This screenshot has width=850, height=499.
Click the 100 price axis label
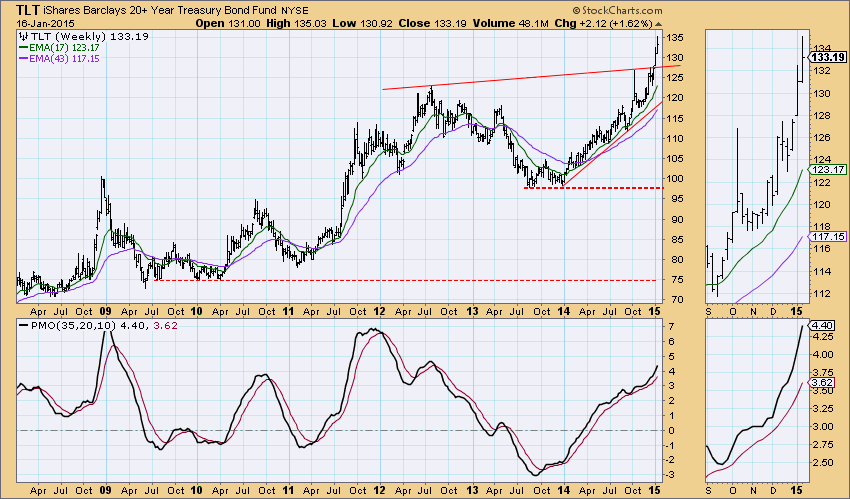675,179
